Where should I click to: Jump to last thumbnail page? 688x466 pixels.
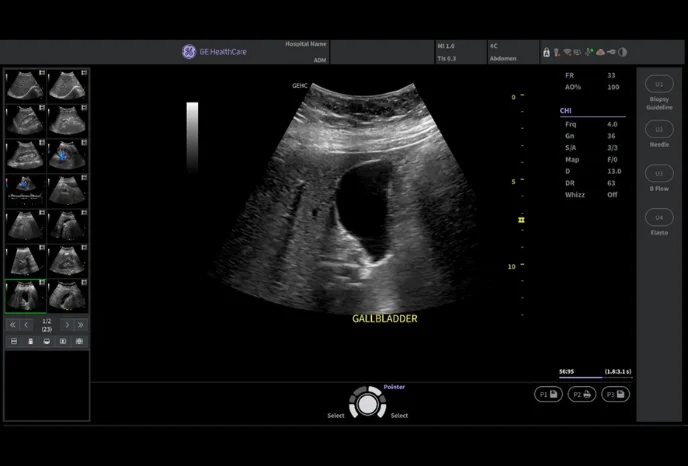[81, 325]
